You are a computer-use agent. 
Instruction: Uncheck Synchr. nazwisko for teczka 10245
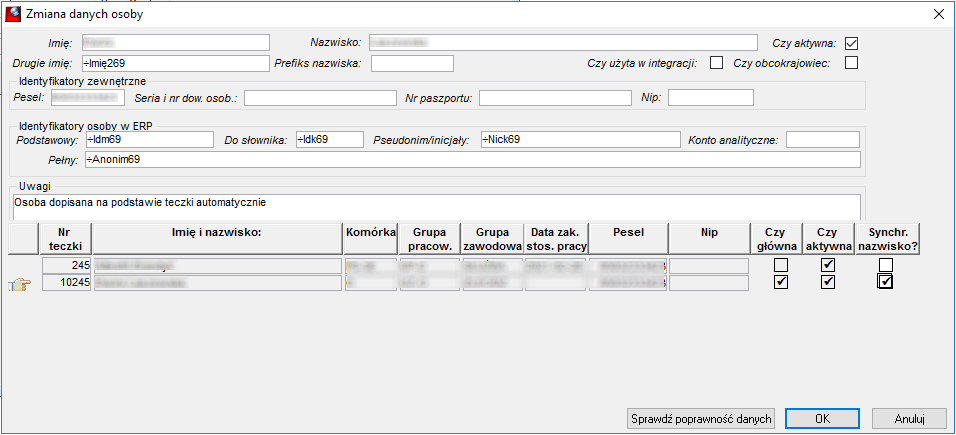(886, 281)
